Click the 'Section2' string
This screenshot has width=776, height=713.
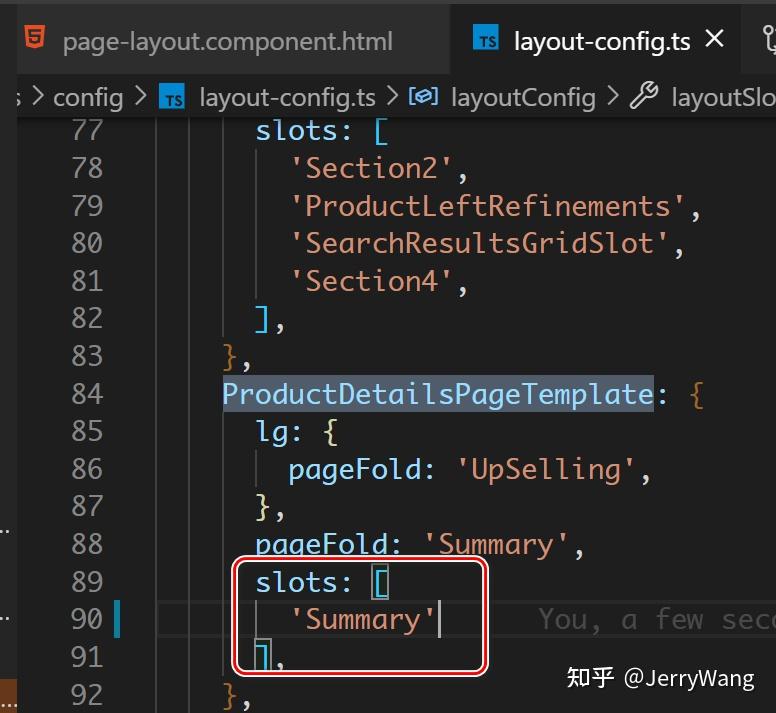pyautogui.click(x=371, y=168)
